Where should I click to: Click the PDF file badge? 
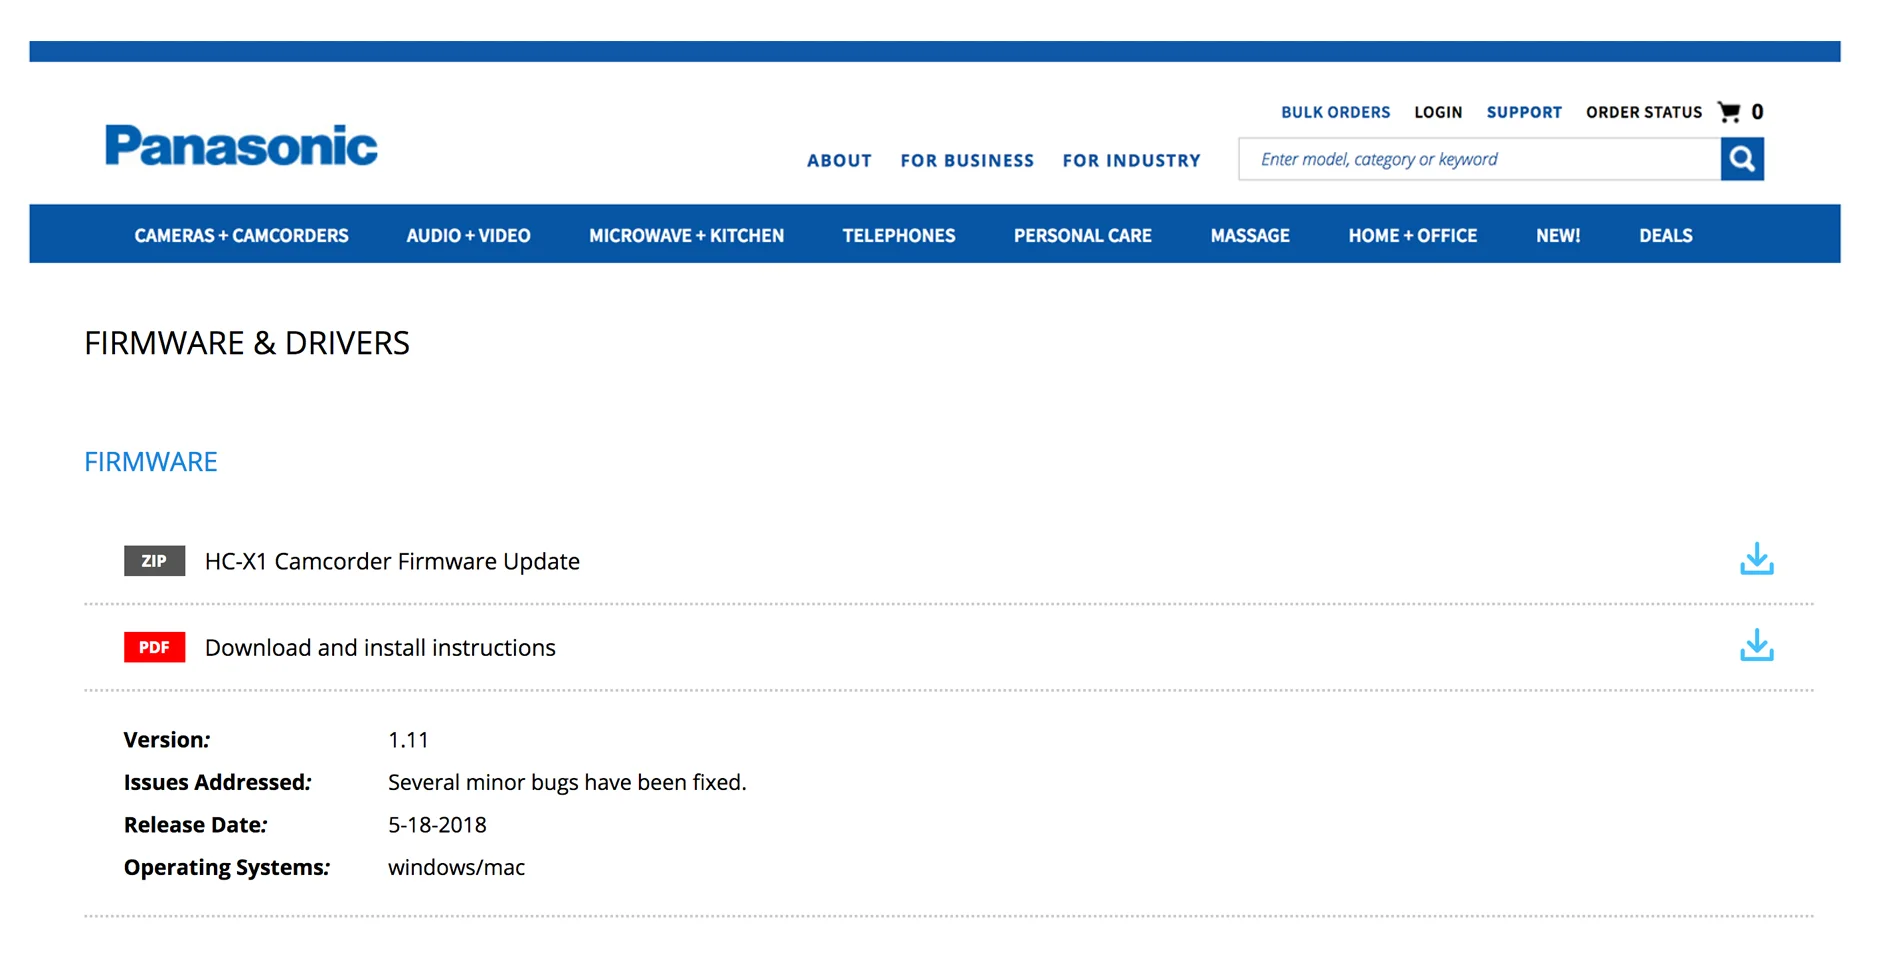click(x=154, y=647)
